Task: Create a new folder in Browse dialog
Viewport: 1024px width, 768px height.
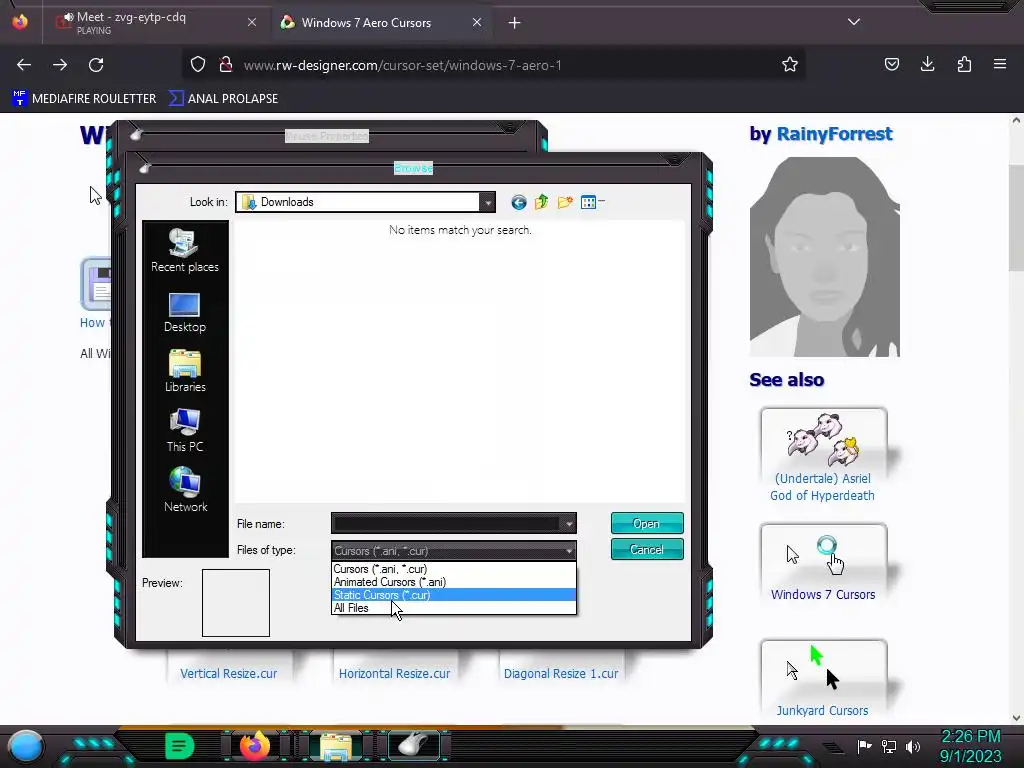Action: (565, 202)
